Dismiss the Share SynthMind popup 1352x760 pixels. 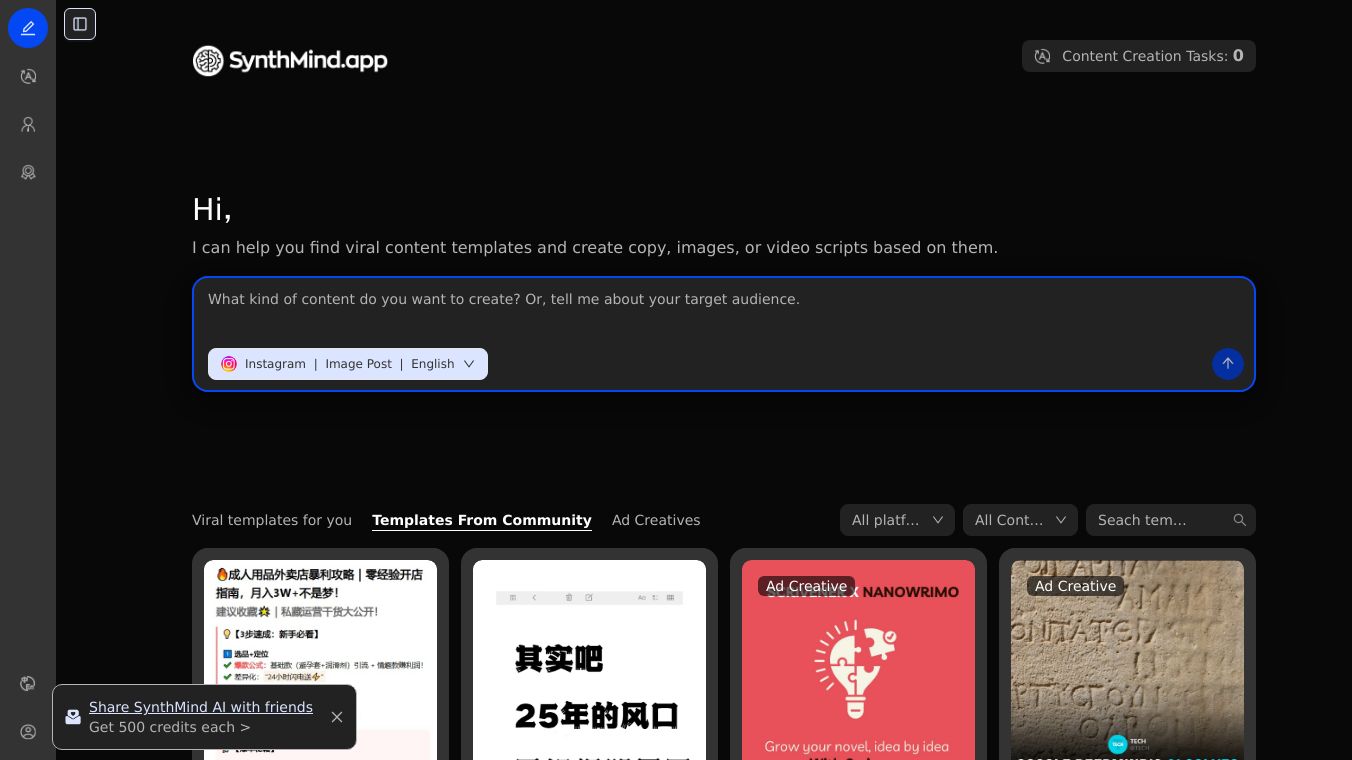coord(337,717)
